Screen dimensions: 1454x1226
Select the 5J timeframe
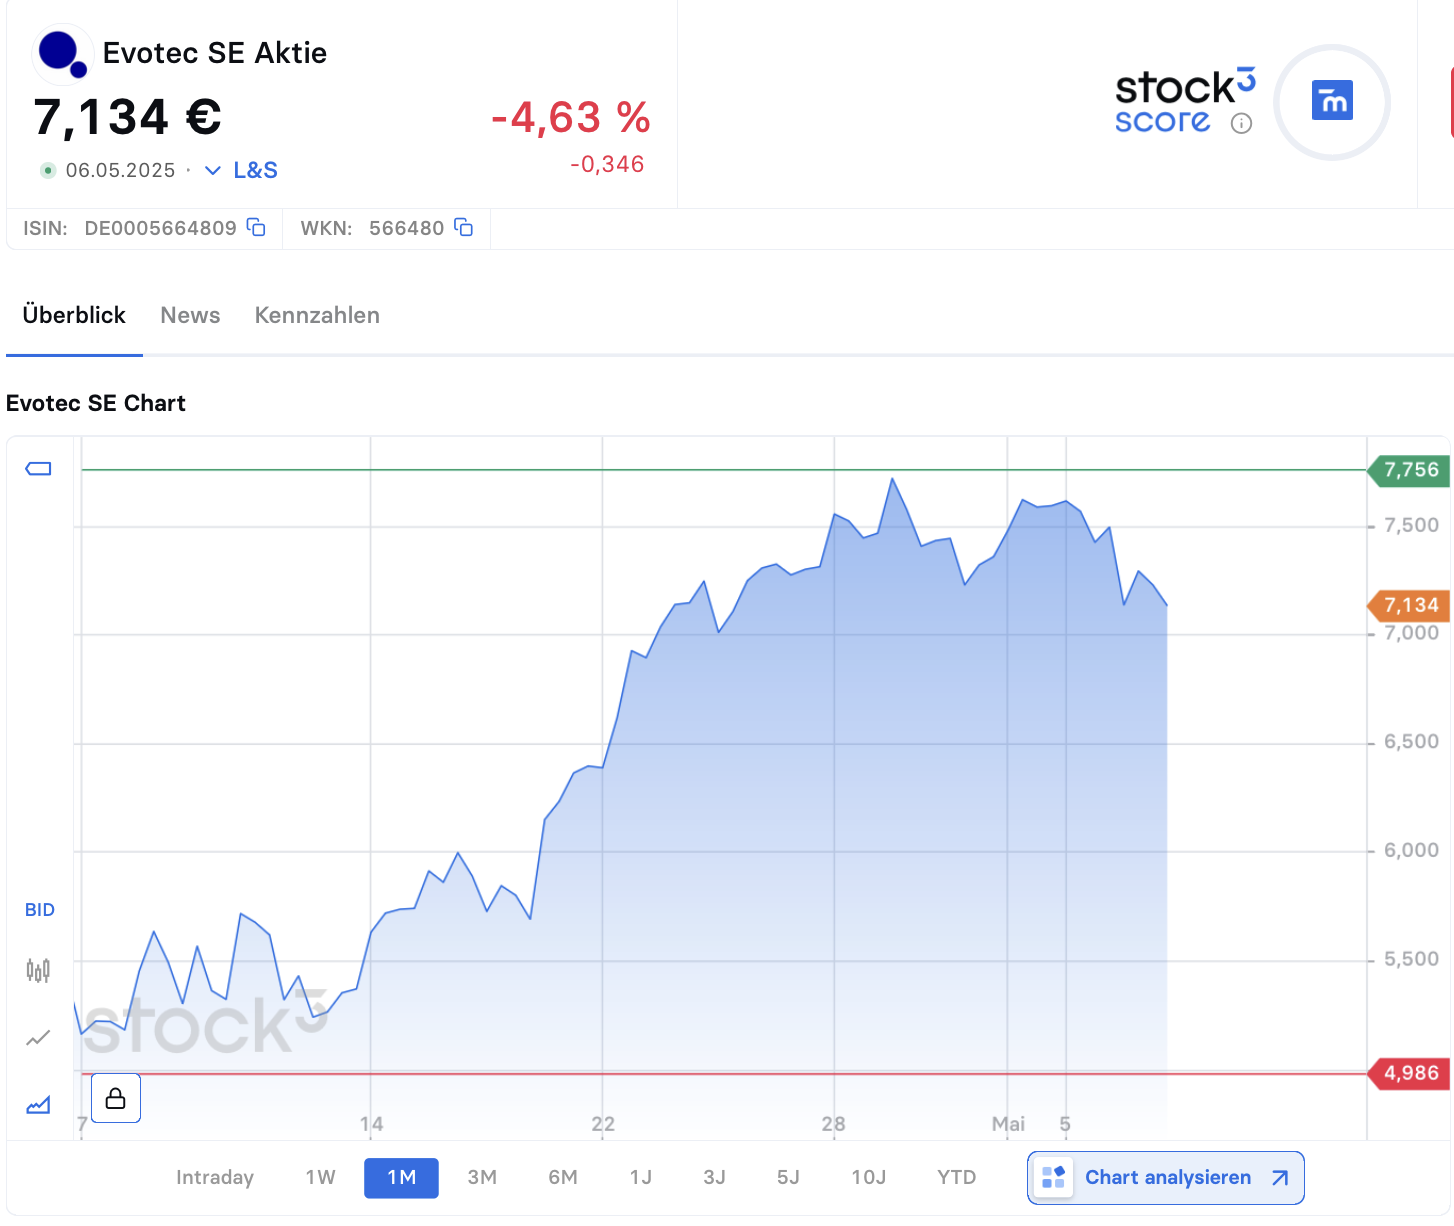click(788, 1177)
